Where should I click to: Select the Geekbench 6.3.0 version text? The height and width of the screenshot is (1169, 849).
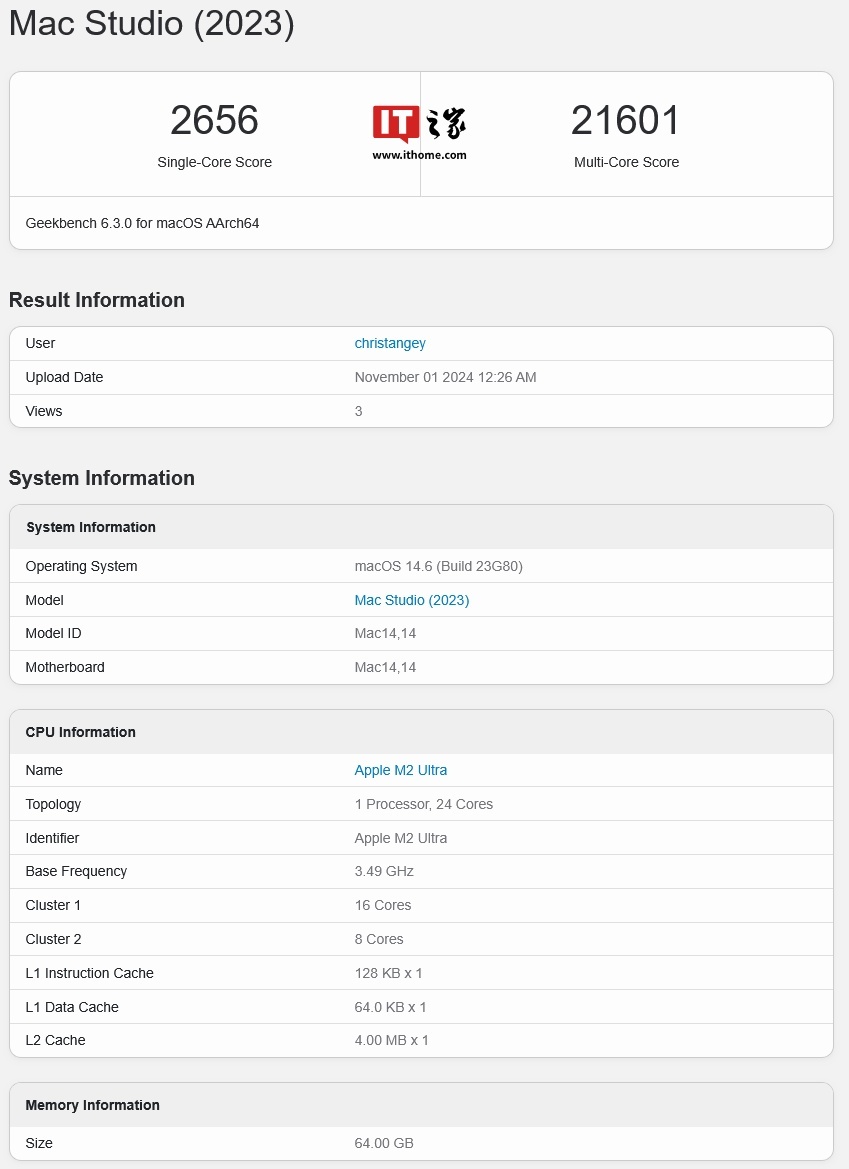pos(142,223)
